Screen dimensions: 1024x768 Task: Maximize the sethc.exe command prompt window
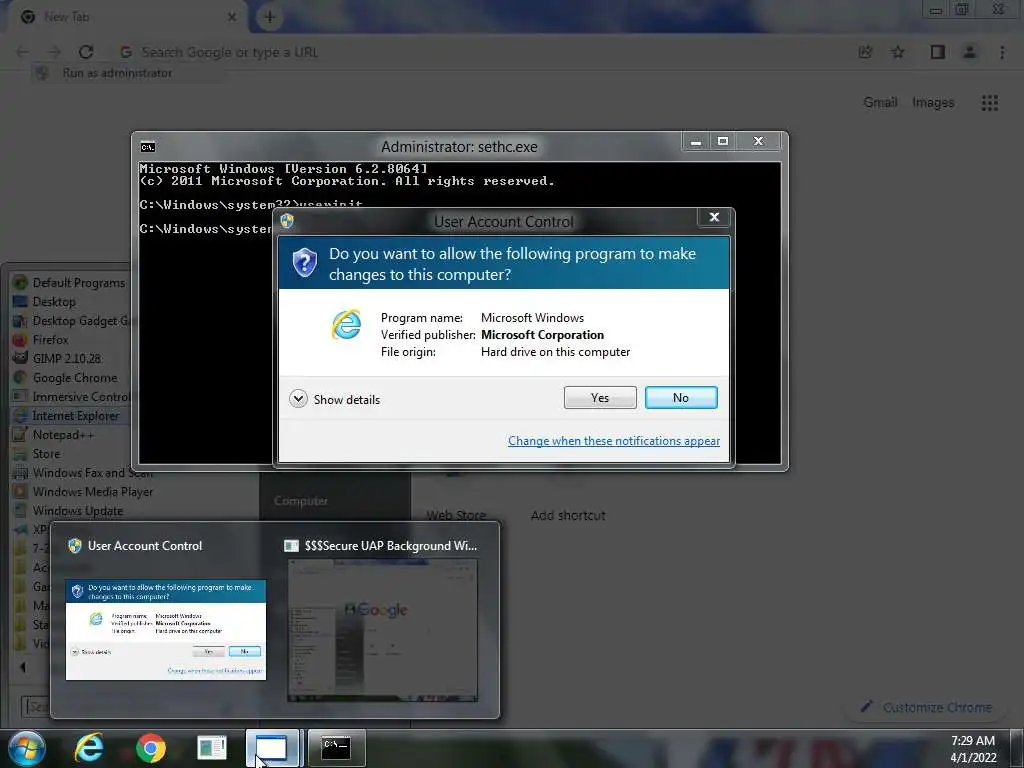pyautogui.click(x=722, y=141)
